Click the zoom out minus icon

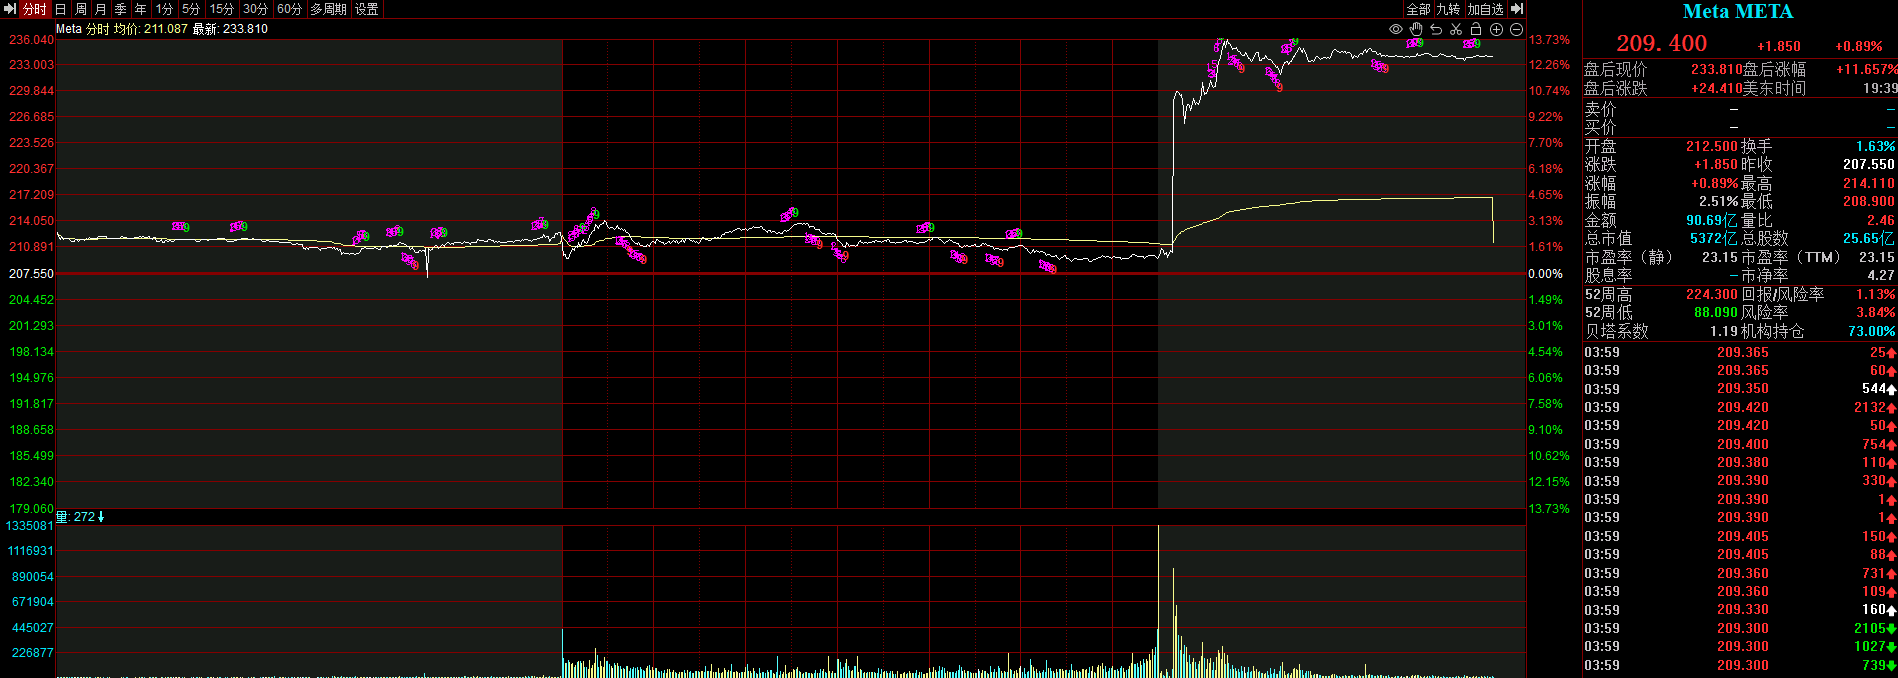pyautogui.click(x=1516, y=29)
